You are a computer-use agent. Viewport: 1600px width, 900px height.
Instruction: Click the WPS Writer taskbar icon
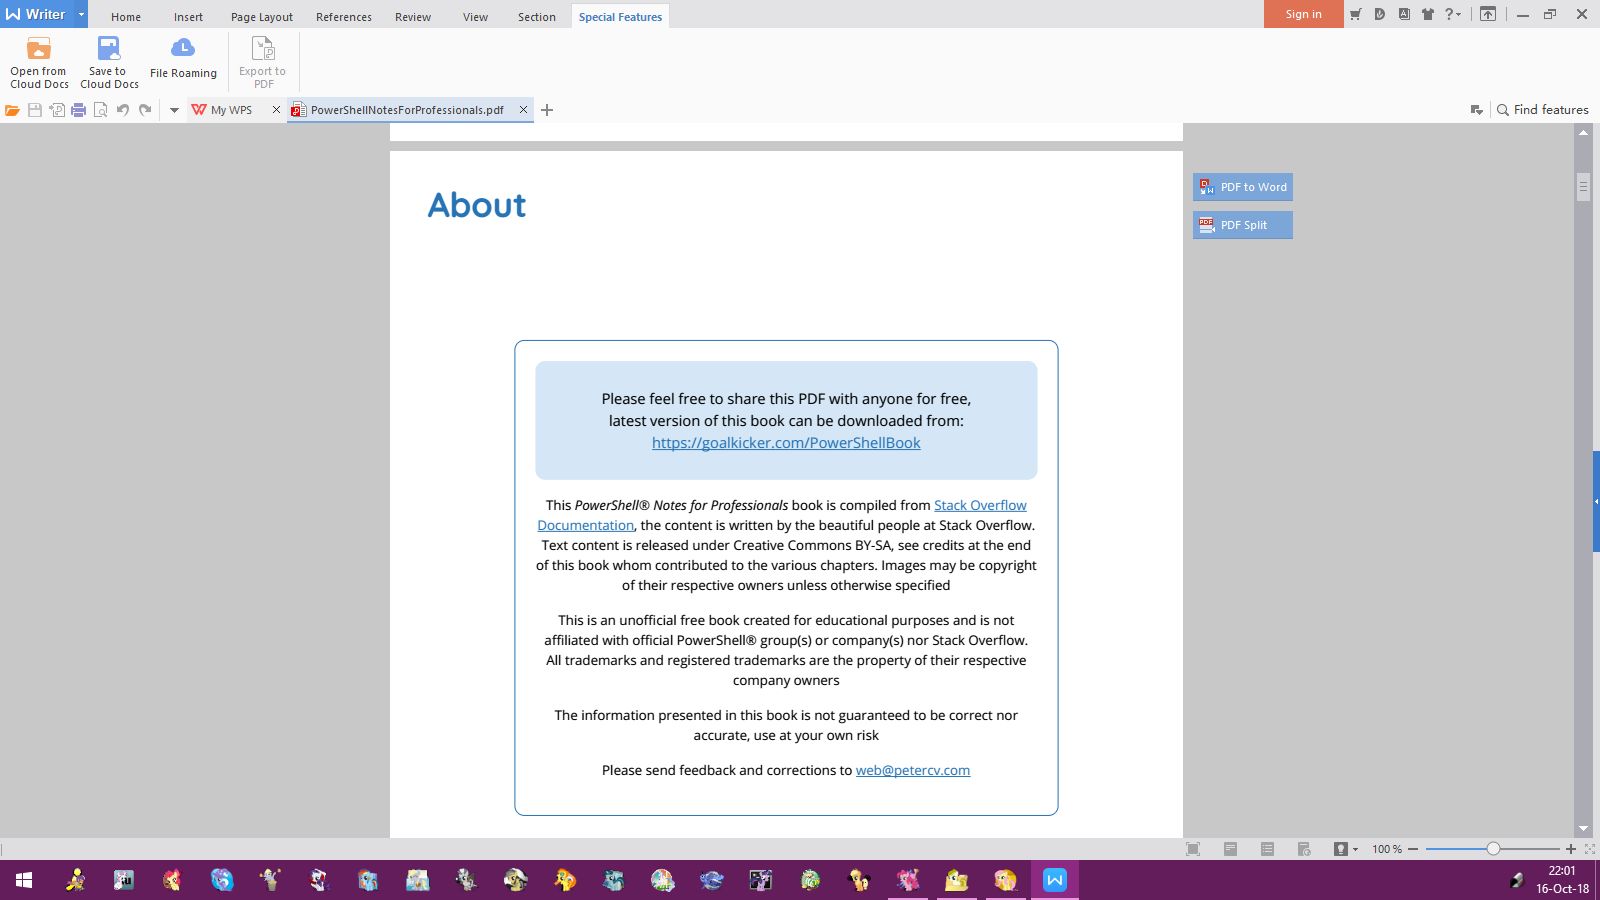pyautogui.click(x=1055, y=880)
